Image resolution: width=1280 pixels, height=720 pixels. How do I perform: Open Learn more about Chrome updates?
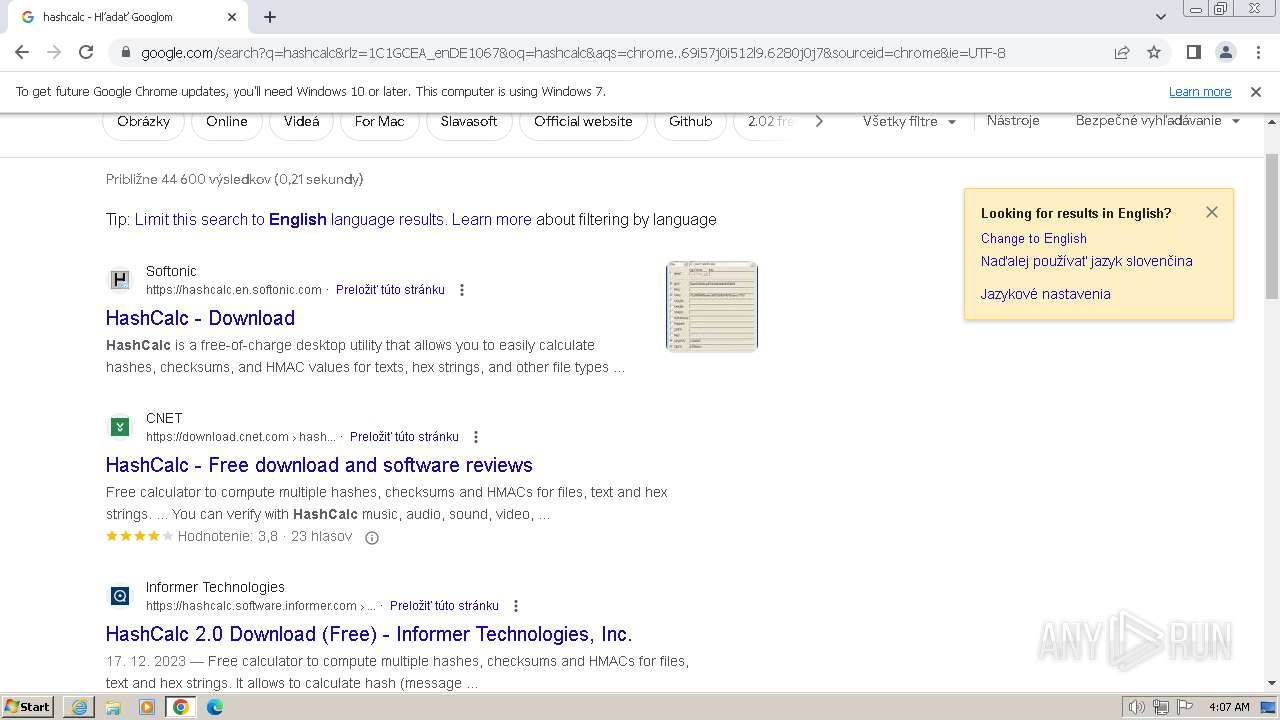(1200, 92)
